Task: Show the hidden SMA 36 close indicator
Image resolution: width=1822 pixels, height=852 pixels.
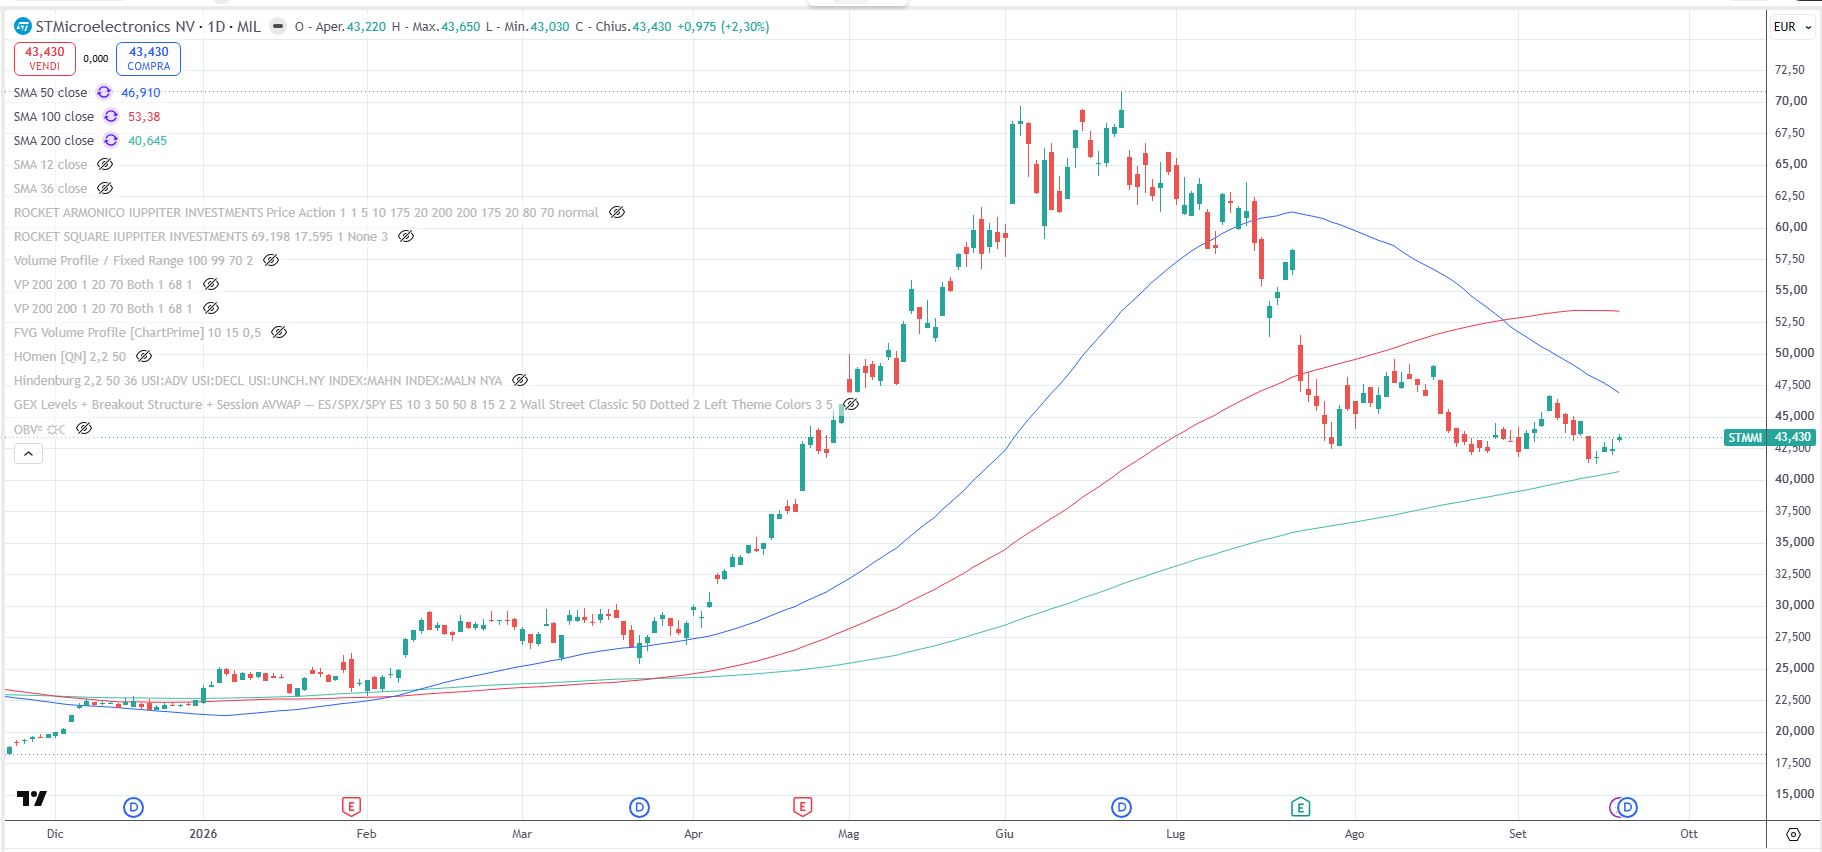Action: pyautogui.click(x=105, y=188)
